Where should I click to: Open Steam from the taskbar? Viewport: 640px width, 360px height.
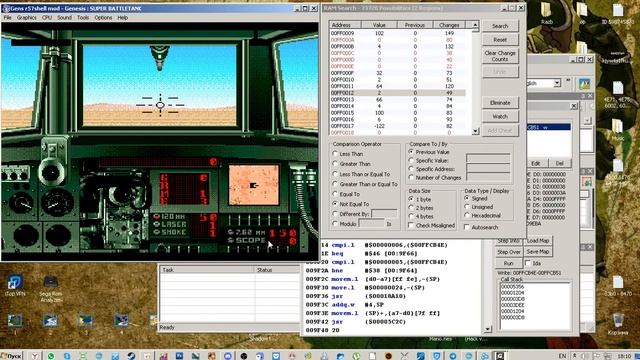[x=131, y=356]
